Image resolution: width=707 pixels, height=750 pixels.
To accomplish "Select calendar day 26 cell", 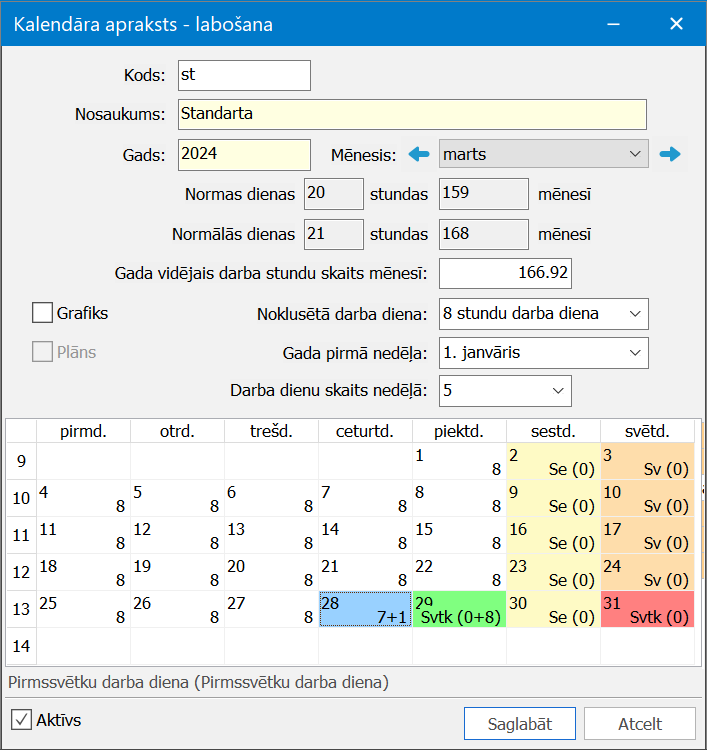I will click(177, 609).
